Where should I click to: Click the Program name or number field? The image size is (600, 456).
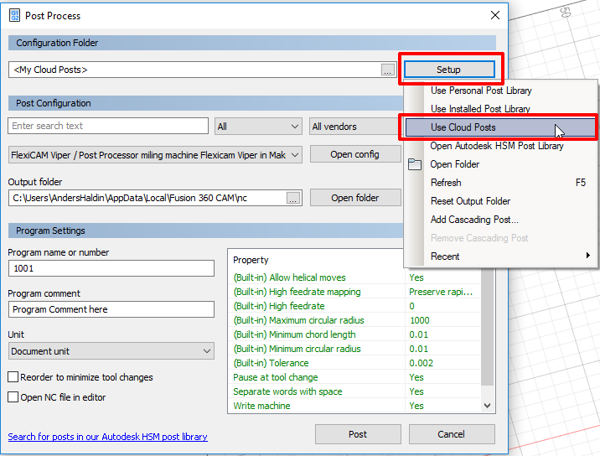[110, 268]
